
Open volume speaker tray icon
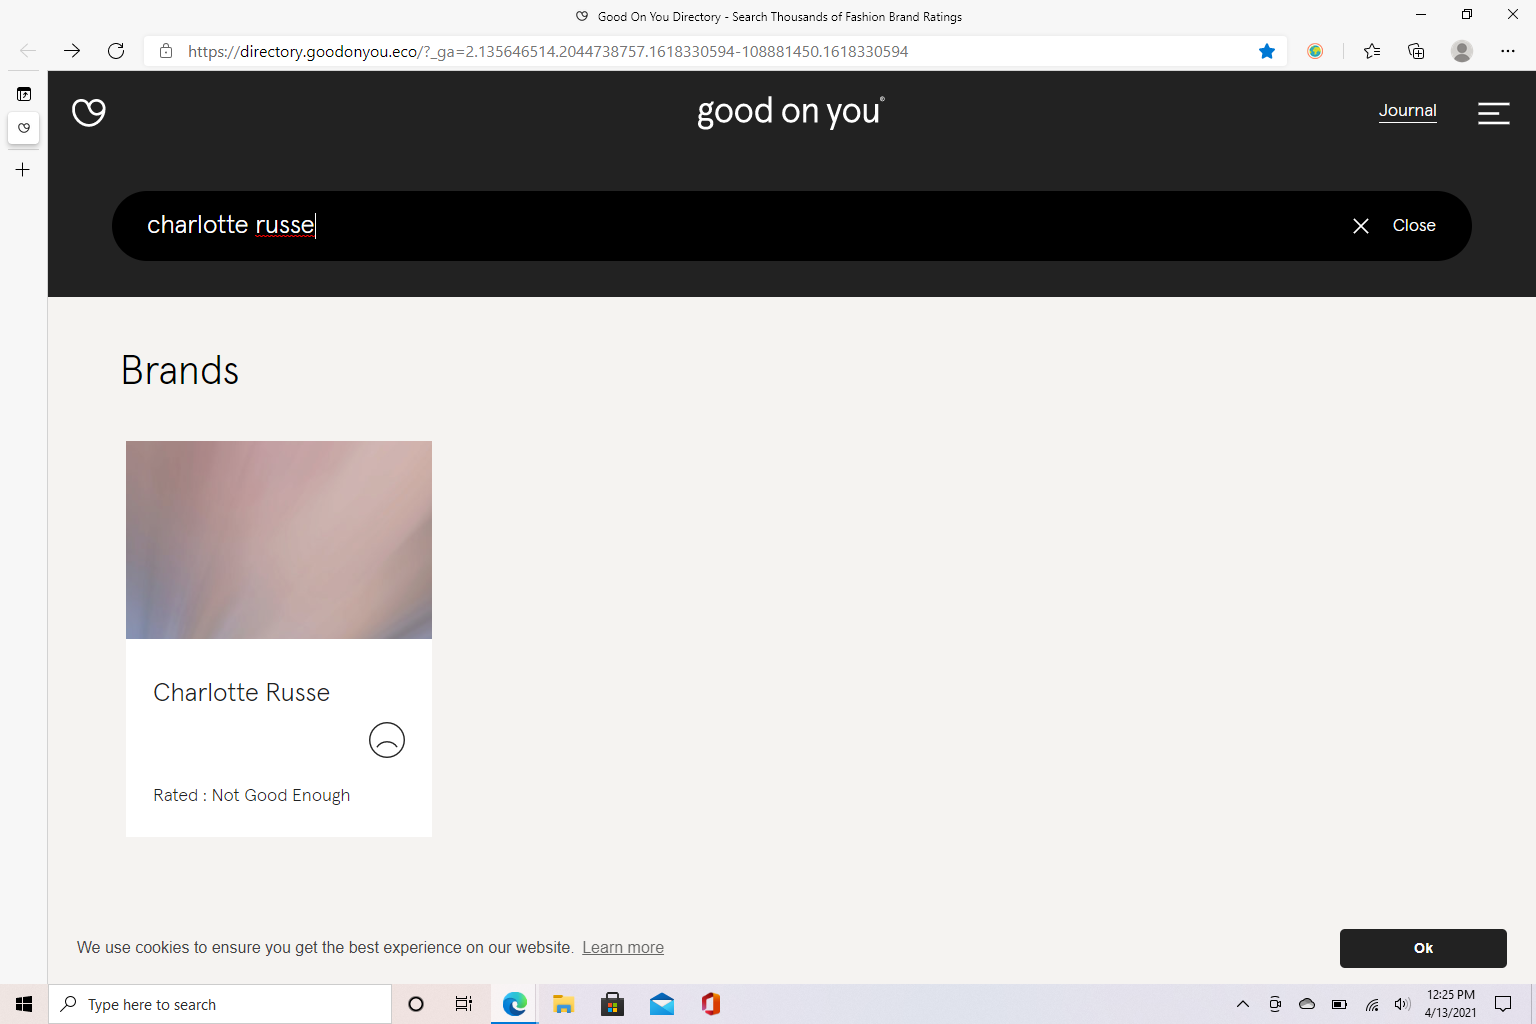(x=1402, y=1004)
